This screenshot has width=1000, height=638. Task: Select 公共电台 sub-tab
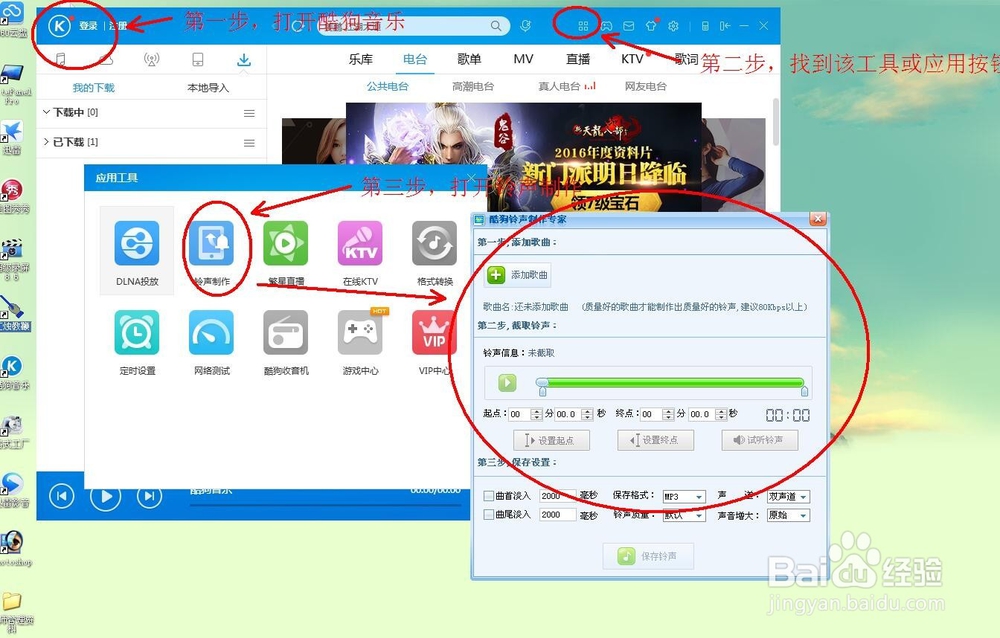pyautogui.click(x=387, y=86)
